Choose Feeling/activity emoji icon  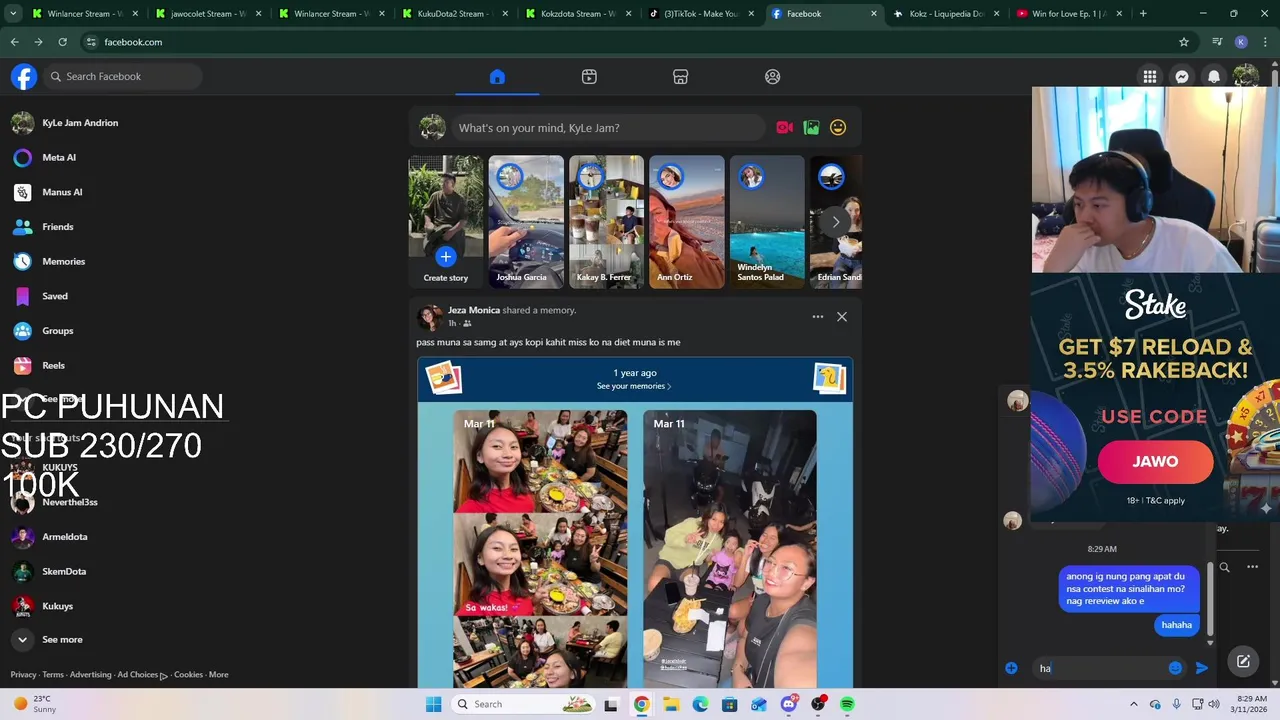coord(838,128)
